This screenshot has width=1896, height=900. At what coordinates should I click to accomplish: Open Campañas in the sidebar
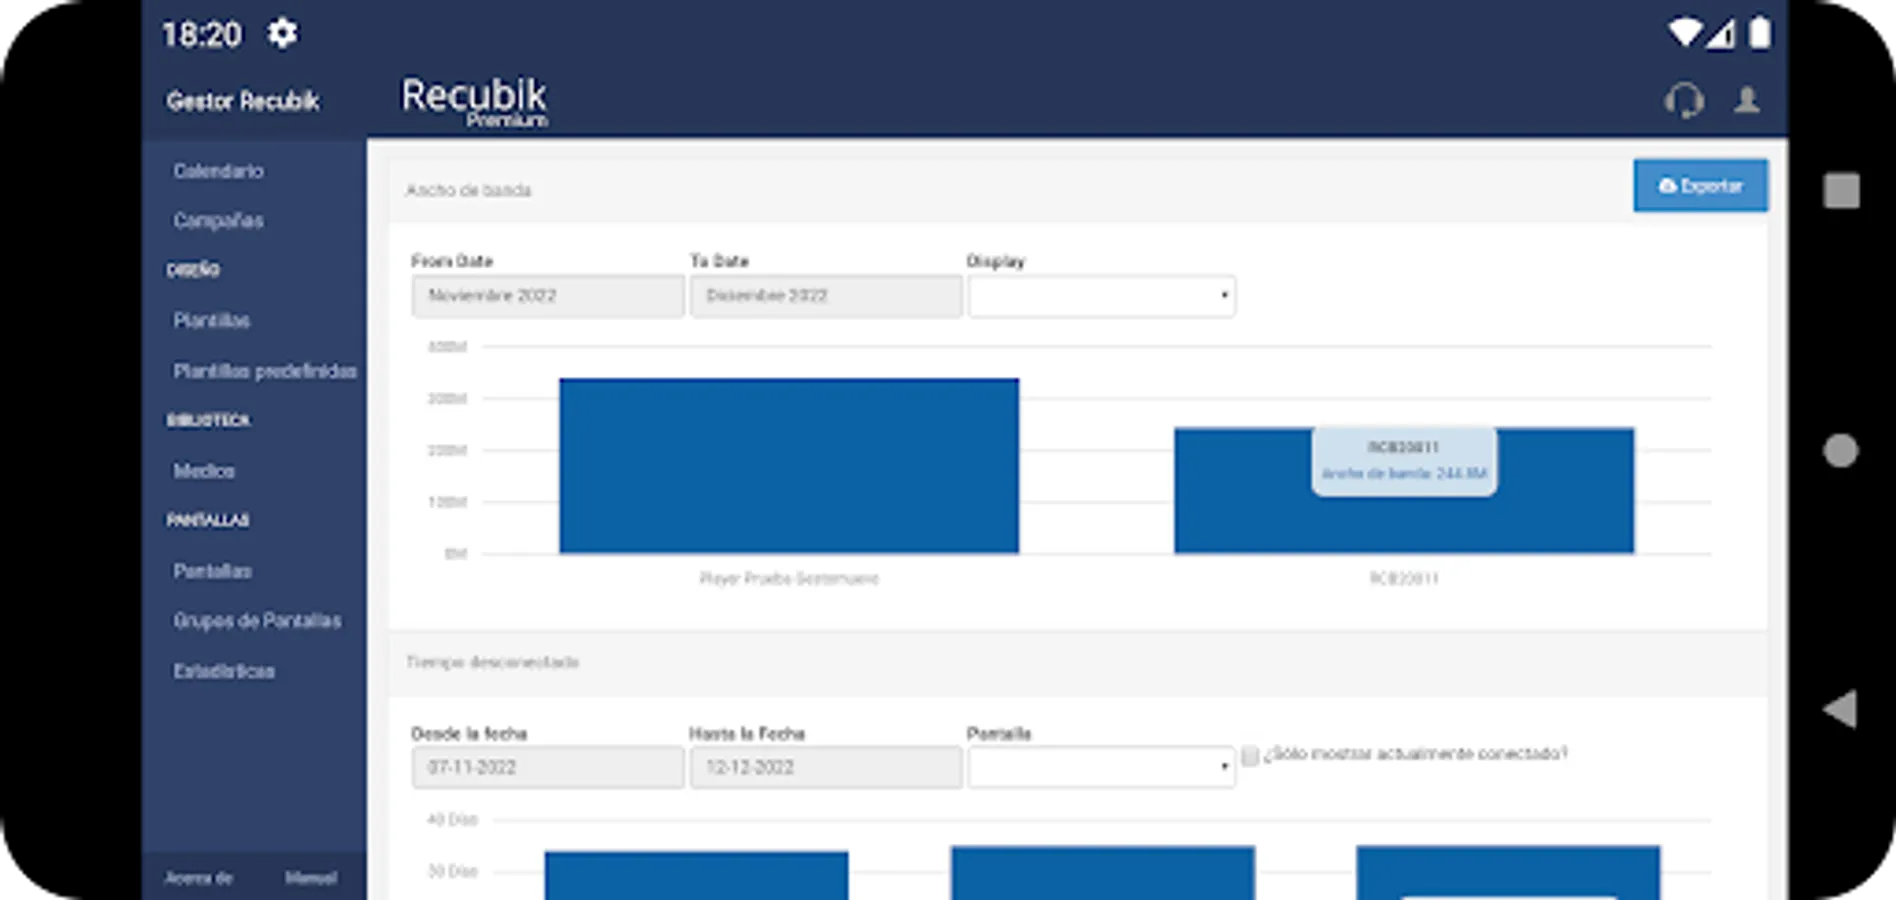click(218, 220)
